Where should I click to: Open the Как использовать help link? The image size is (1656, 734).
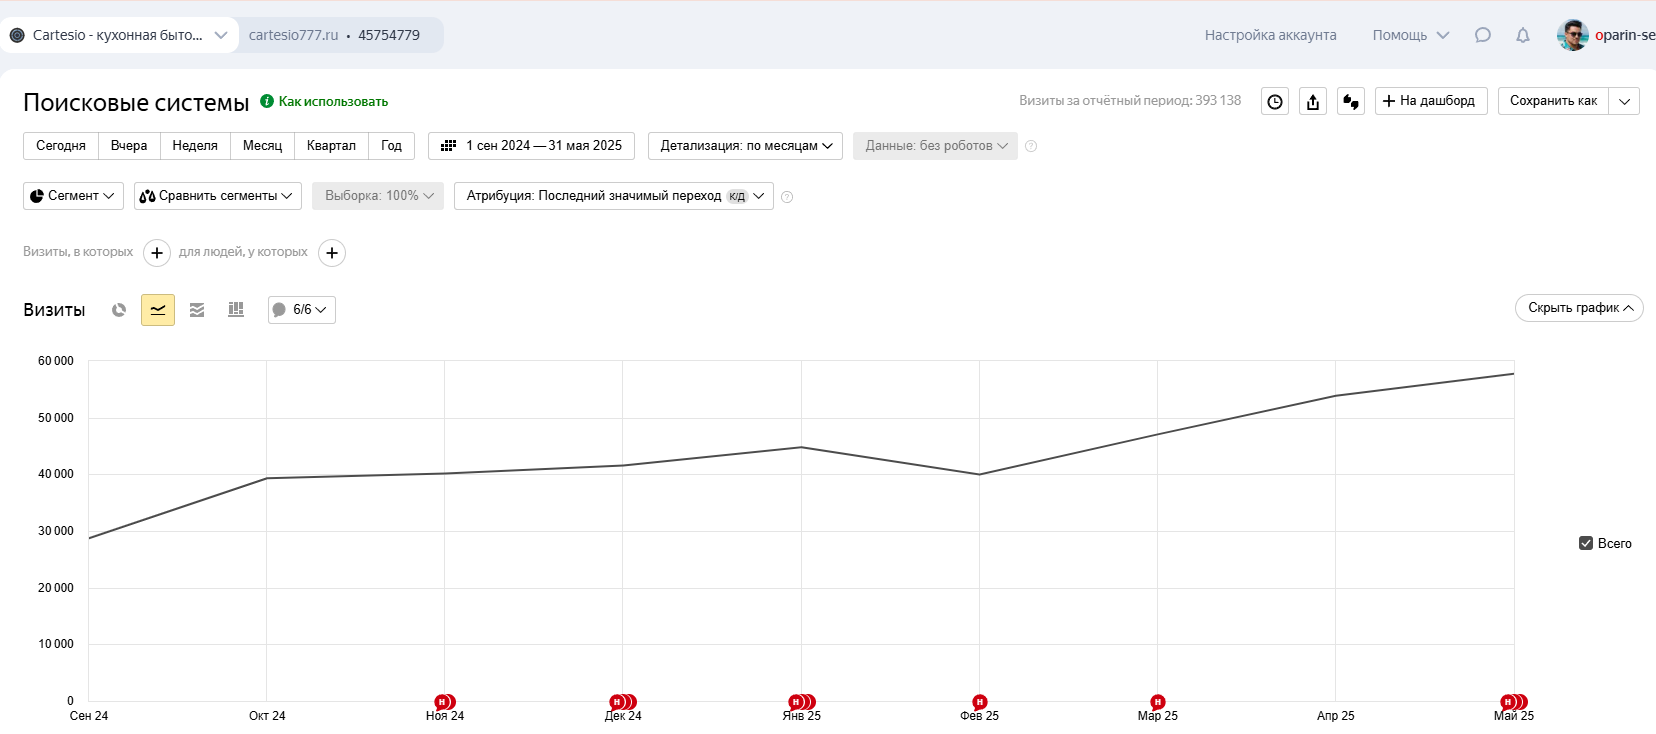coord(332,102)
